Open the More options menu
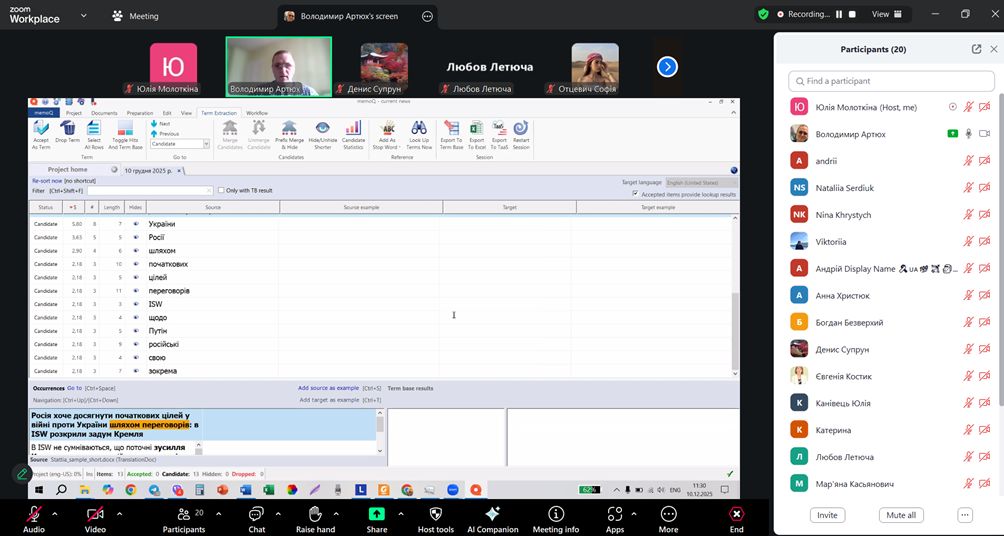This screenshot has height=536, width=1004. [668, 514]
